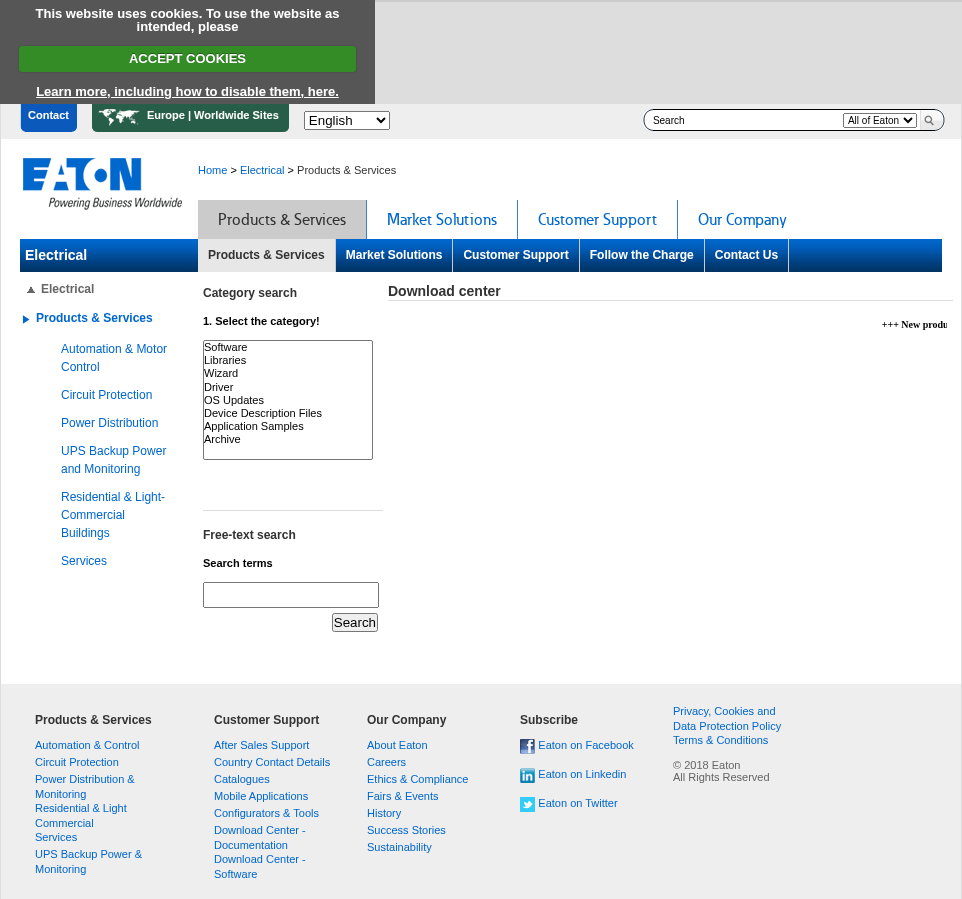
Task: Click the Search terms text box
Action: point(291,595)
